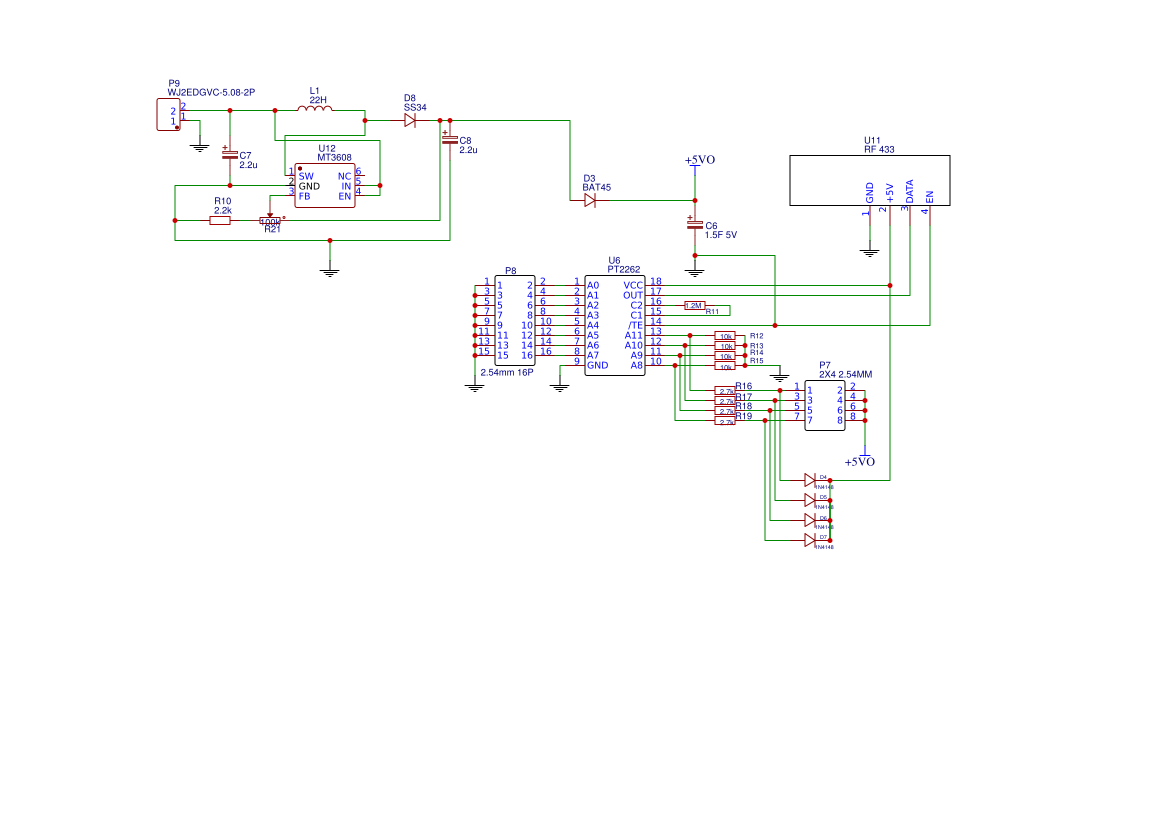Select the RF 433 label of U11
The width and height of the screenshot is (1169, 827).
[879, 149]
